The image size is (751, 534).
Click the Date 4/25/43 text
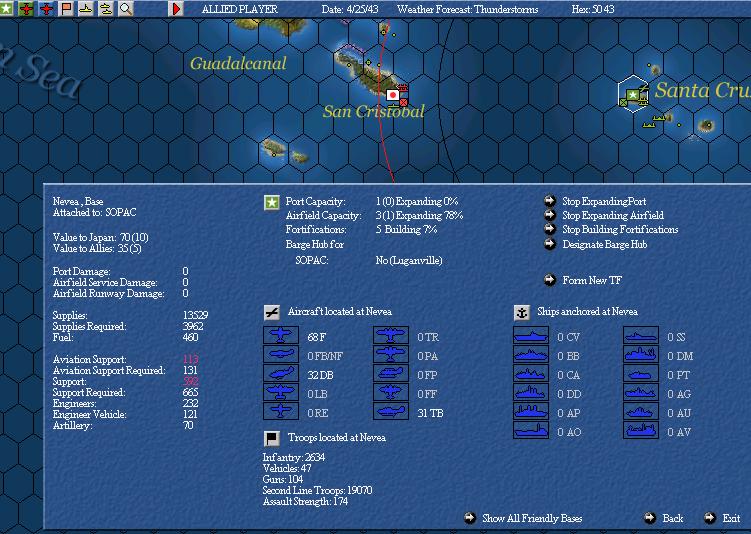pos(350,9)
